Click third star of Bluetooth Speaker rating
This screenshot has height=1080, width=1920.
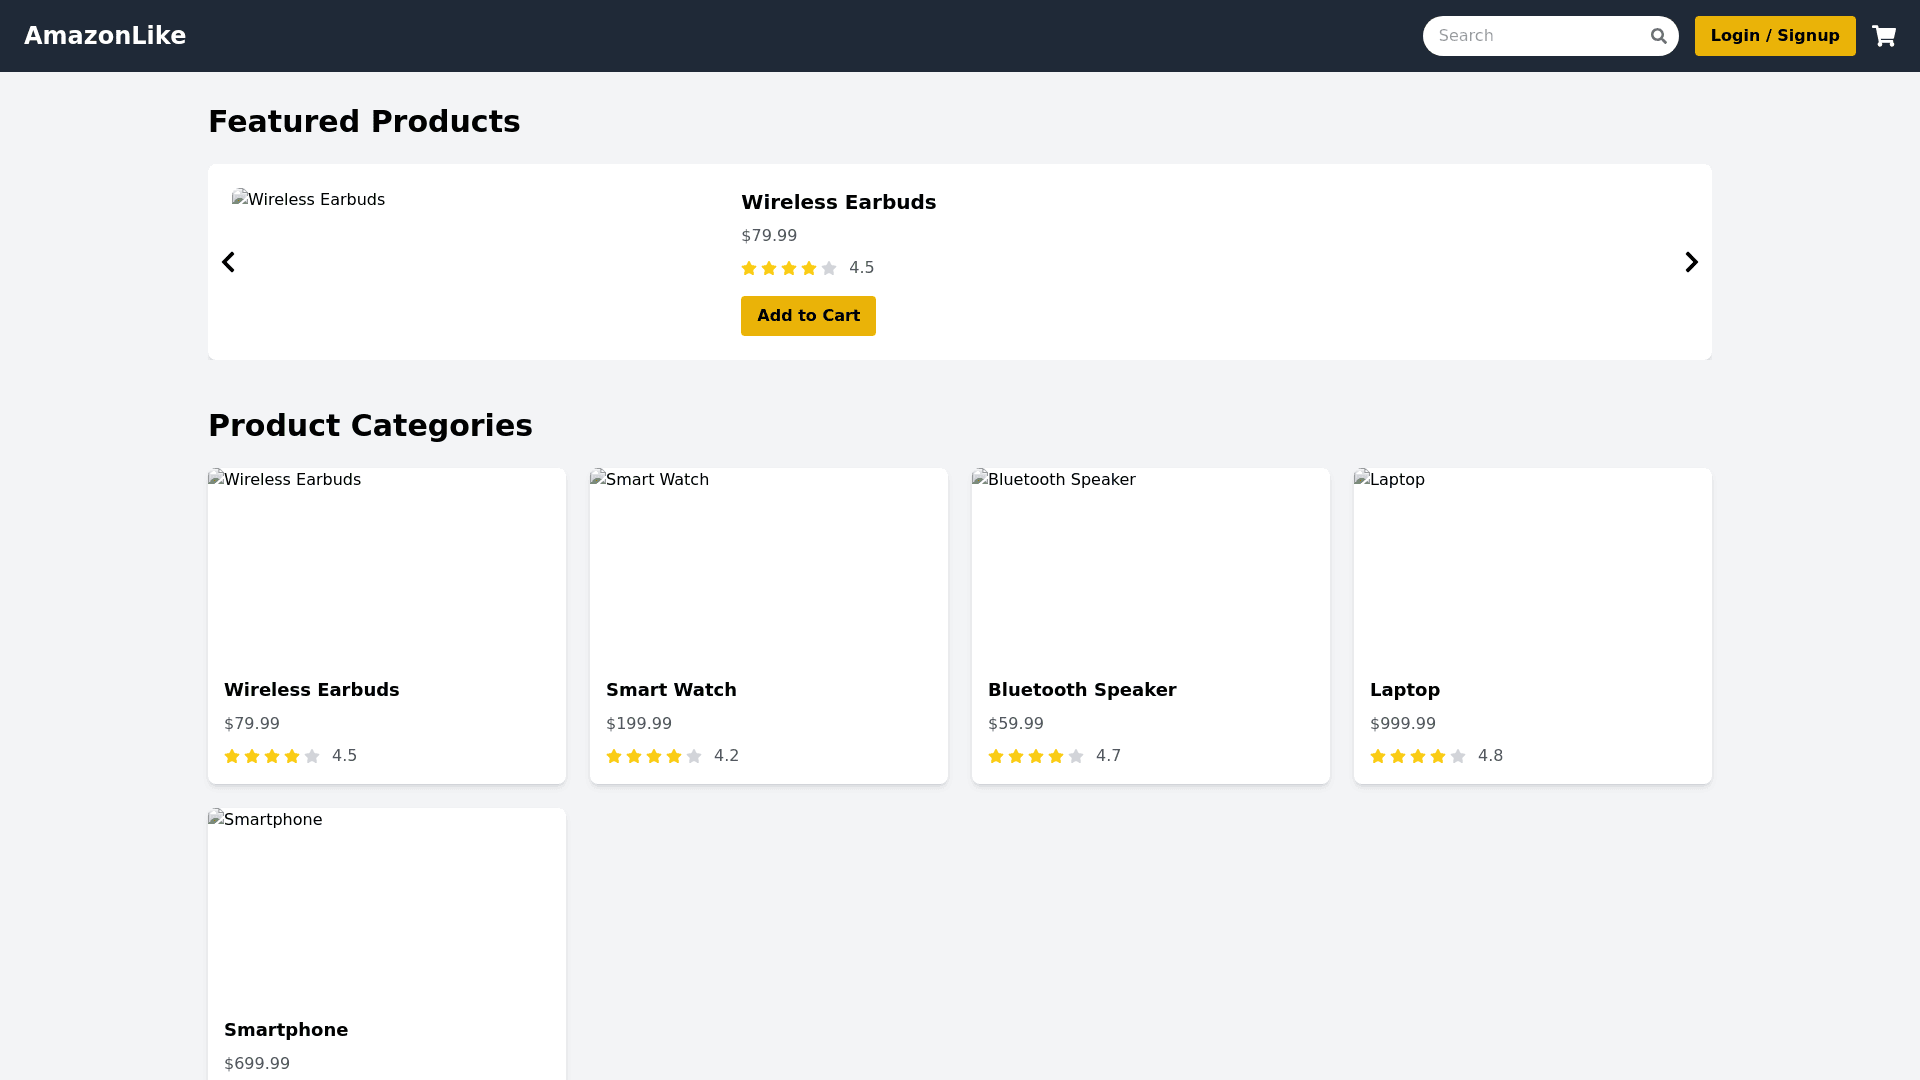[x=1036, y=756]
